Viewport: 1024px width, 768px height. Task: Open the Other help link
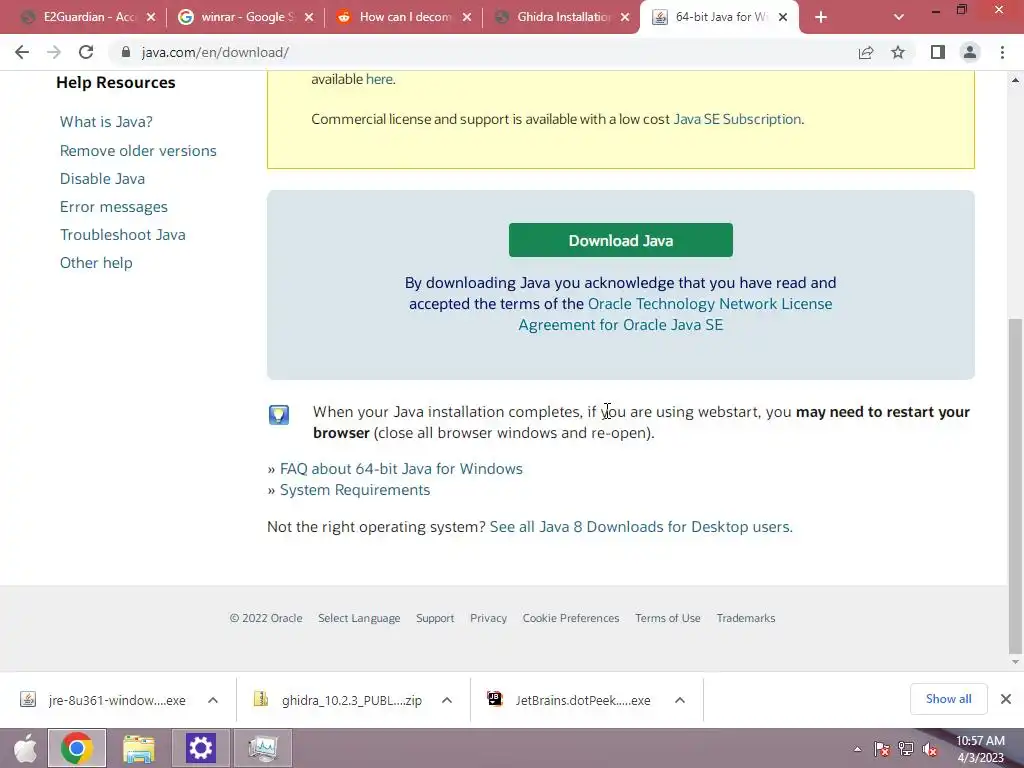pyautogui.click(x=96, y=263)
